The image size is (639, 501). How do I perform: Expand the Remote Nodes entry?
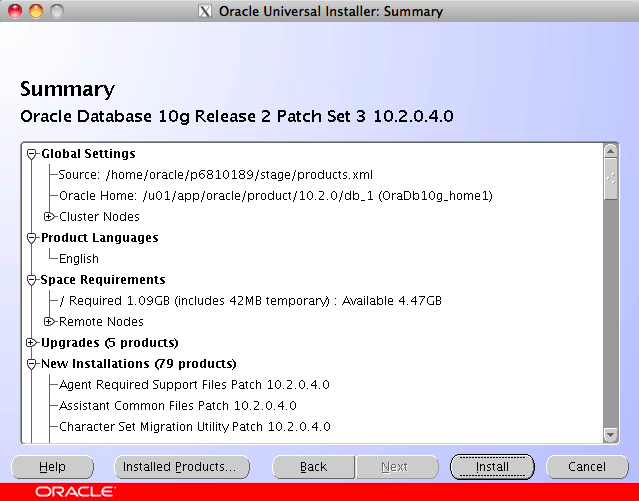point(50,322)
